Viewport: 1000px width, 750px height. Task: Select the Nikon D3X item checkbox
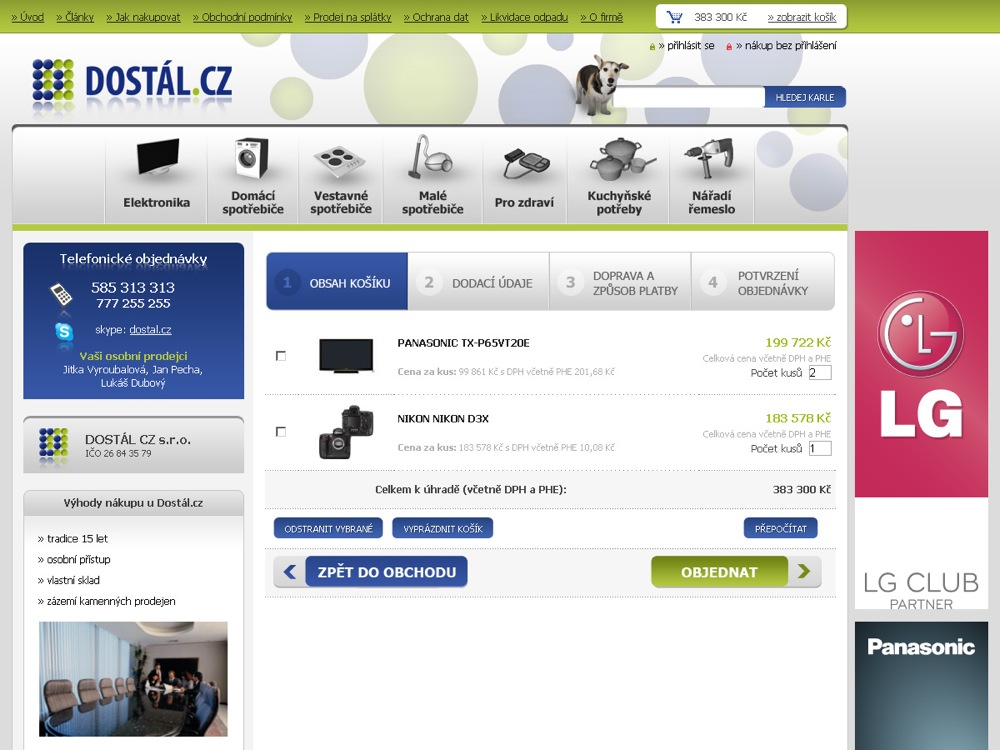click(x=281, y=432)
